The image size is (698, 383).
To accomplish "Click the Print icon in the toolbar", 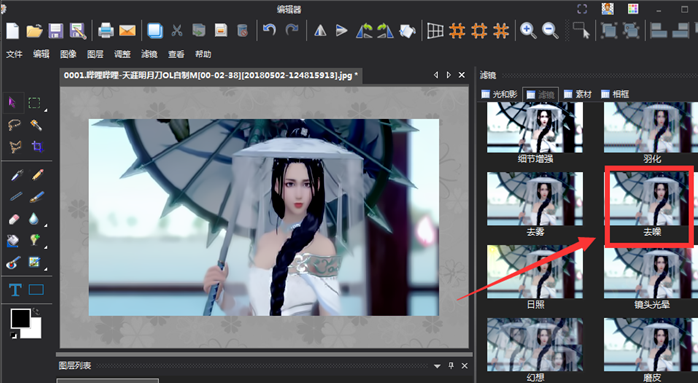I will click(x=106, y=30).
